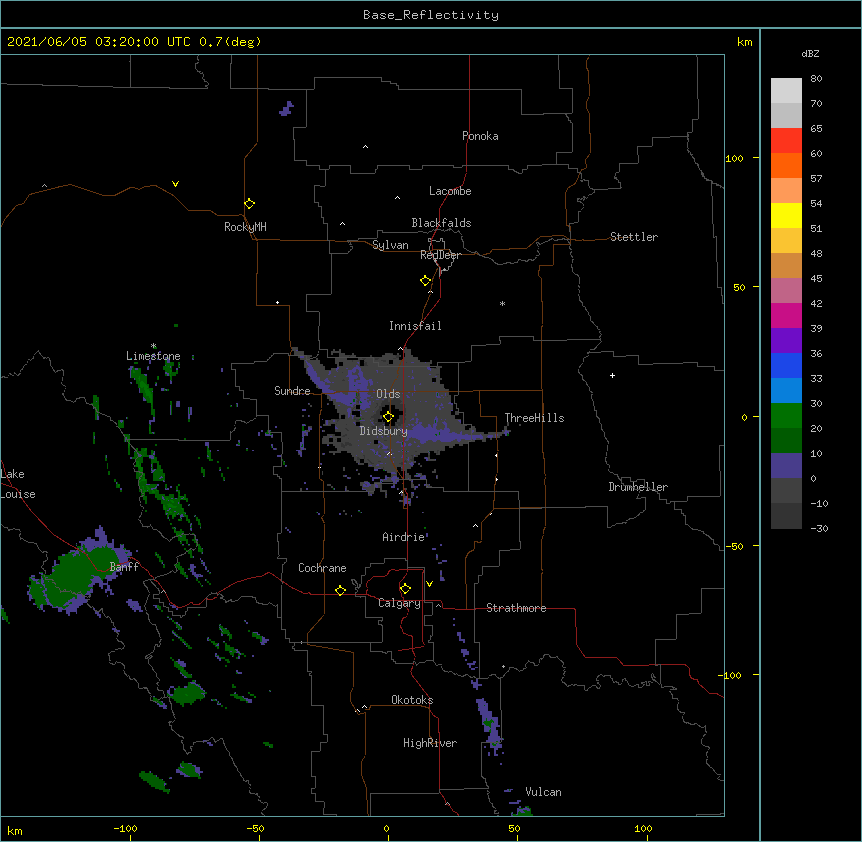This screenshot has height=842, width=862.
Task: Click the yellow diamond marker south of Red Deer
Action: [425, 281]
